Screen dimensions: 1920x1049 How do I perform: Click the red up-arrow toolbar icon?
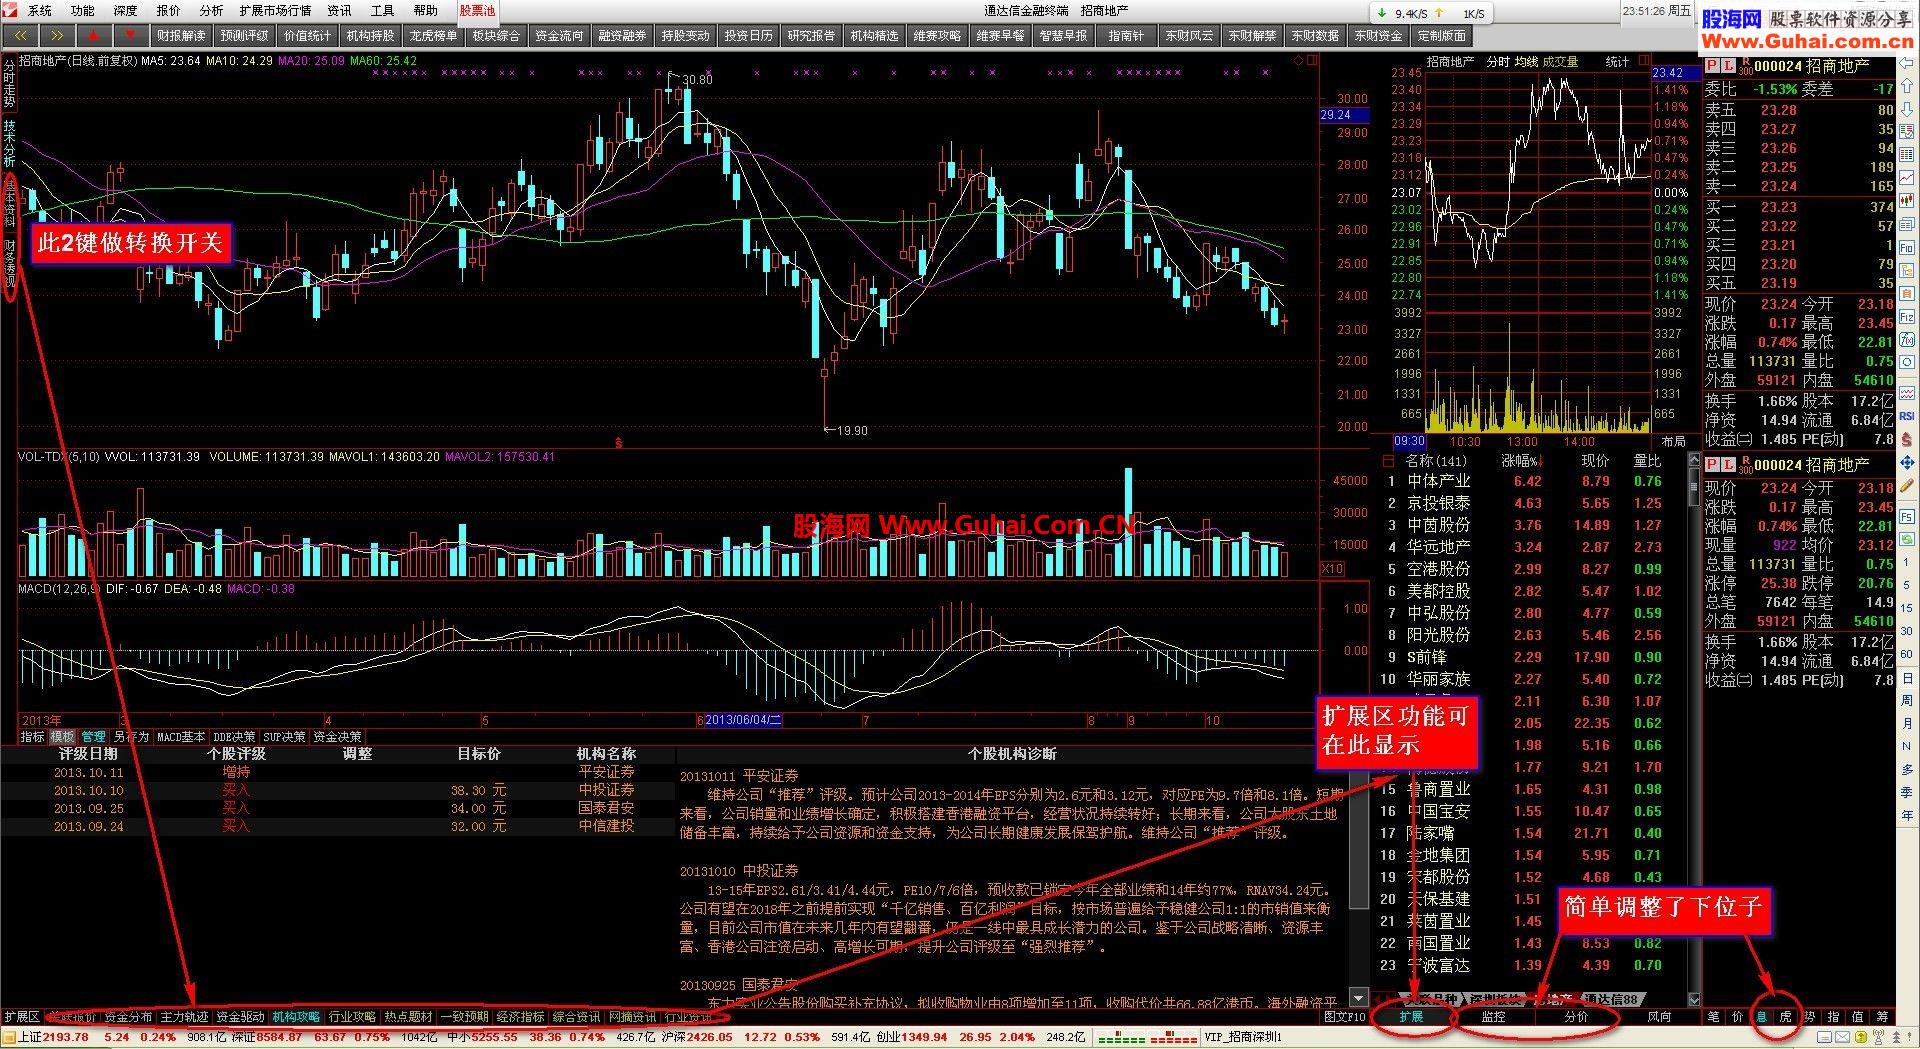coord(92,35)
